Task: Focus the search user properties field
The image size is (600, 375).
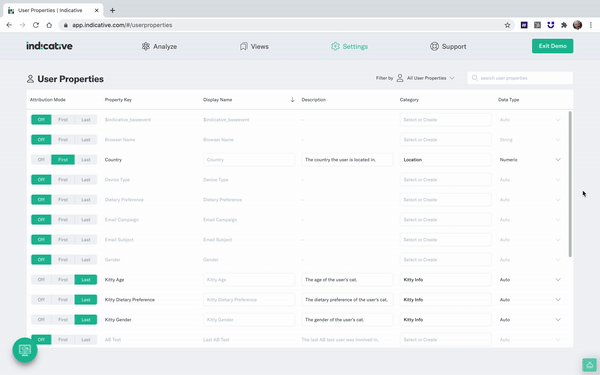Action: click(x=520, y=78)
